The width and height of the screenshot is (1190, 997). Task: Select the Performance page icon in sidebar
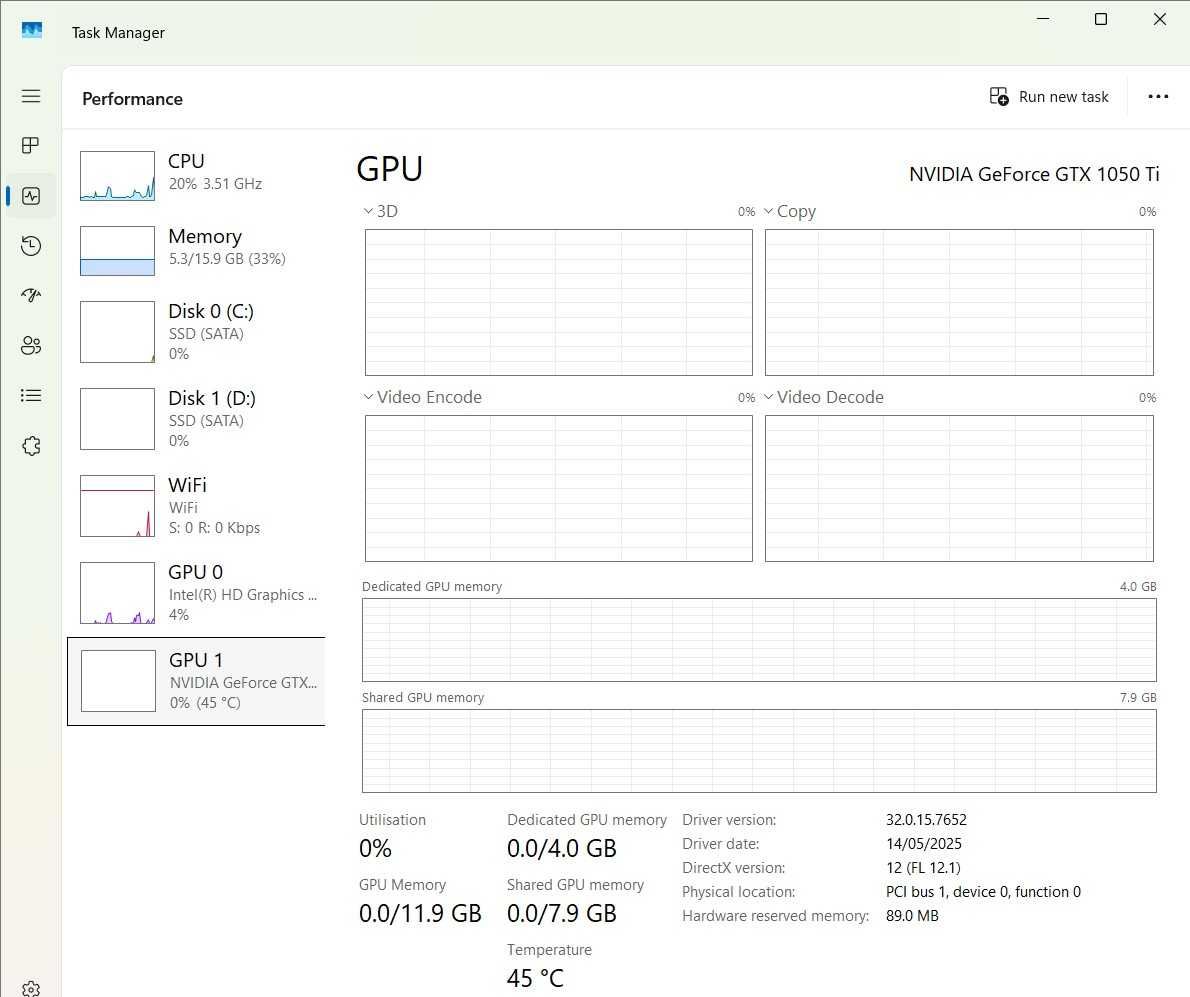31,196
